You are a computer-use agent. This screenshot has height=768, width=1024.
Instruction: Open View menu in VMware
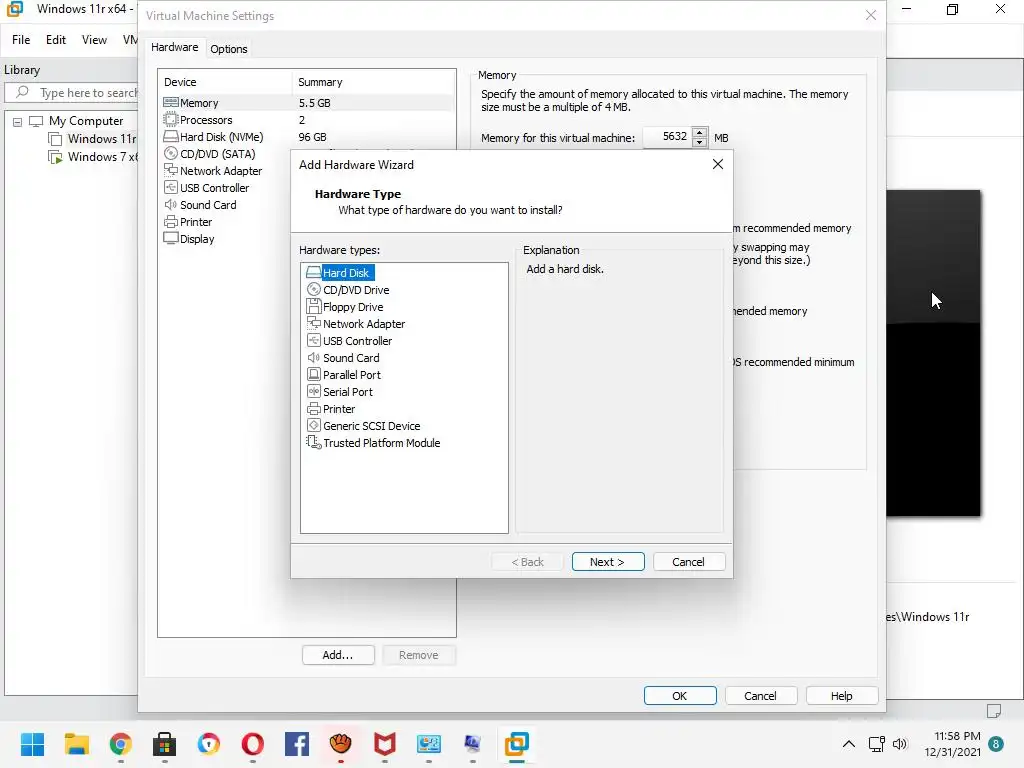94,40
